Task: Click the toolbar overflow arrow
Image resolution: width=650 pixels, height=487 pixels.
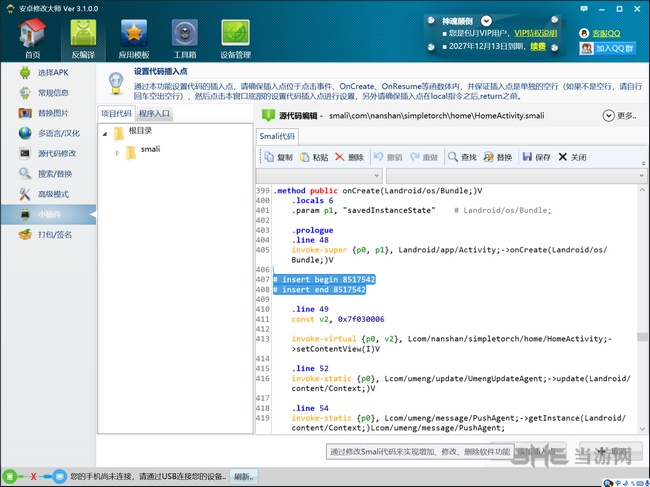Action: point(643,163)
